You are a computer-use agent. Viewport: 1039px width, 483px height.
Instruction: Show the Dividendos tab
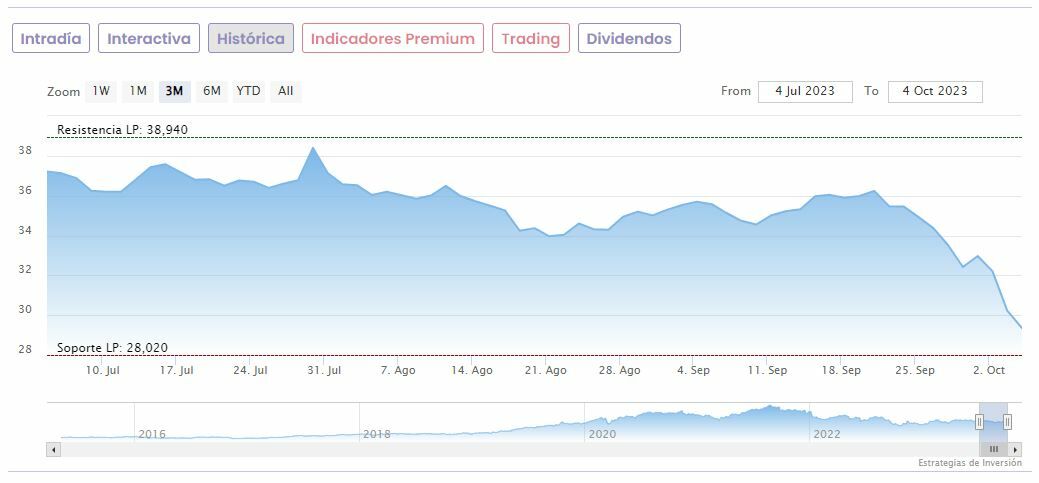coord(629,39)
